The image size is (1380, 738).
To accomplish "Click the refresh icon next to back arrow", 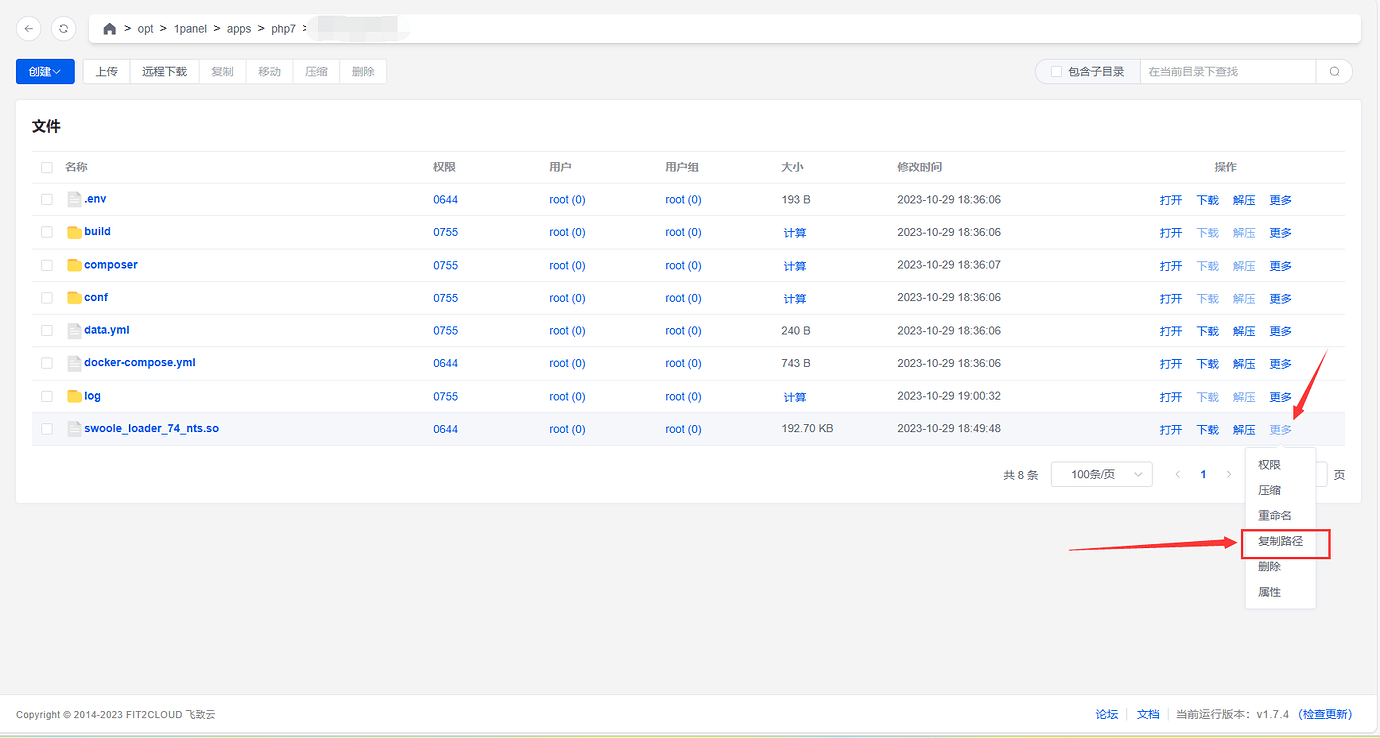I will pos(62,28).
